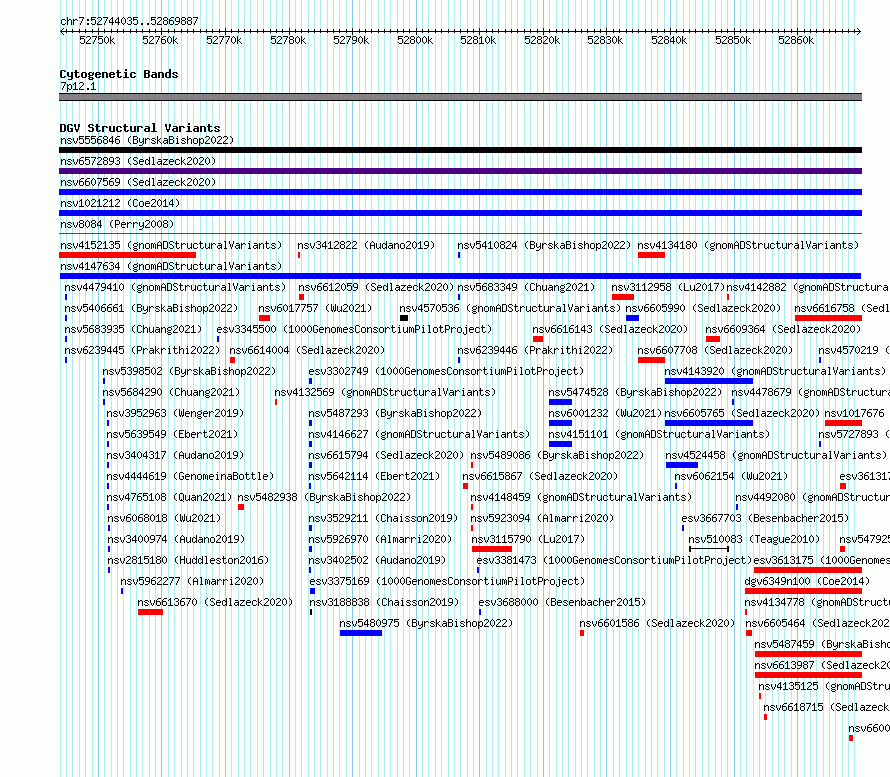The image size is (890, 777).
Task: Open the nsv6615794 (Sedlazeck2020) label
Action: pyautogui.click(x=386, y=455)
